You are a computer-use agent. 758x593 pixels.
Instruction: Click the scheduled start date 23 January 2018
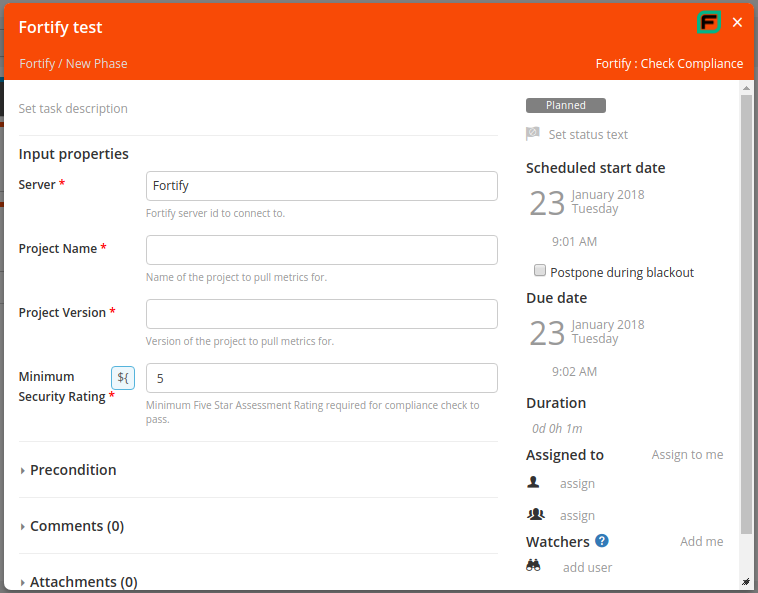click(587, 202)
